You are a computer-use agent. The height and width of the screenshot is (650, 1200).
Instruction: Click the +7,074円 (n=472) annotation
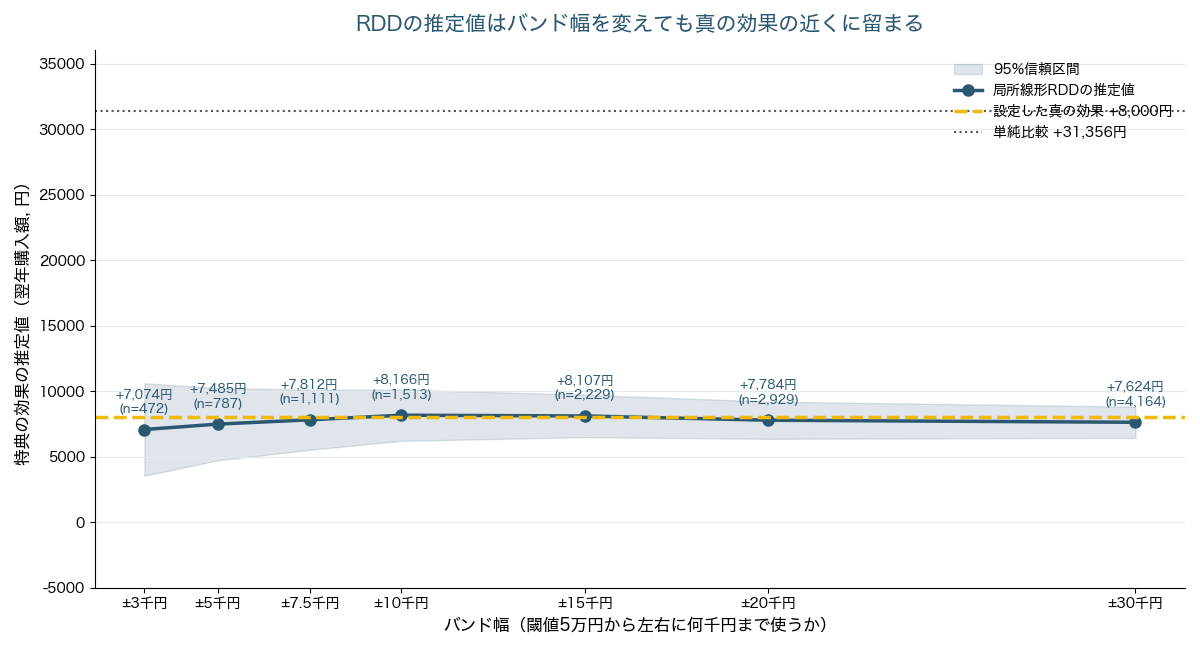(x=144, y=401)
